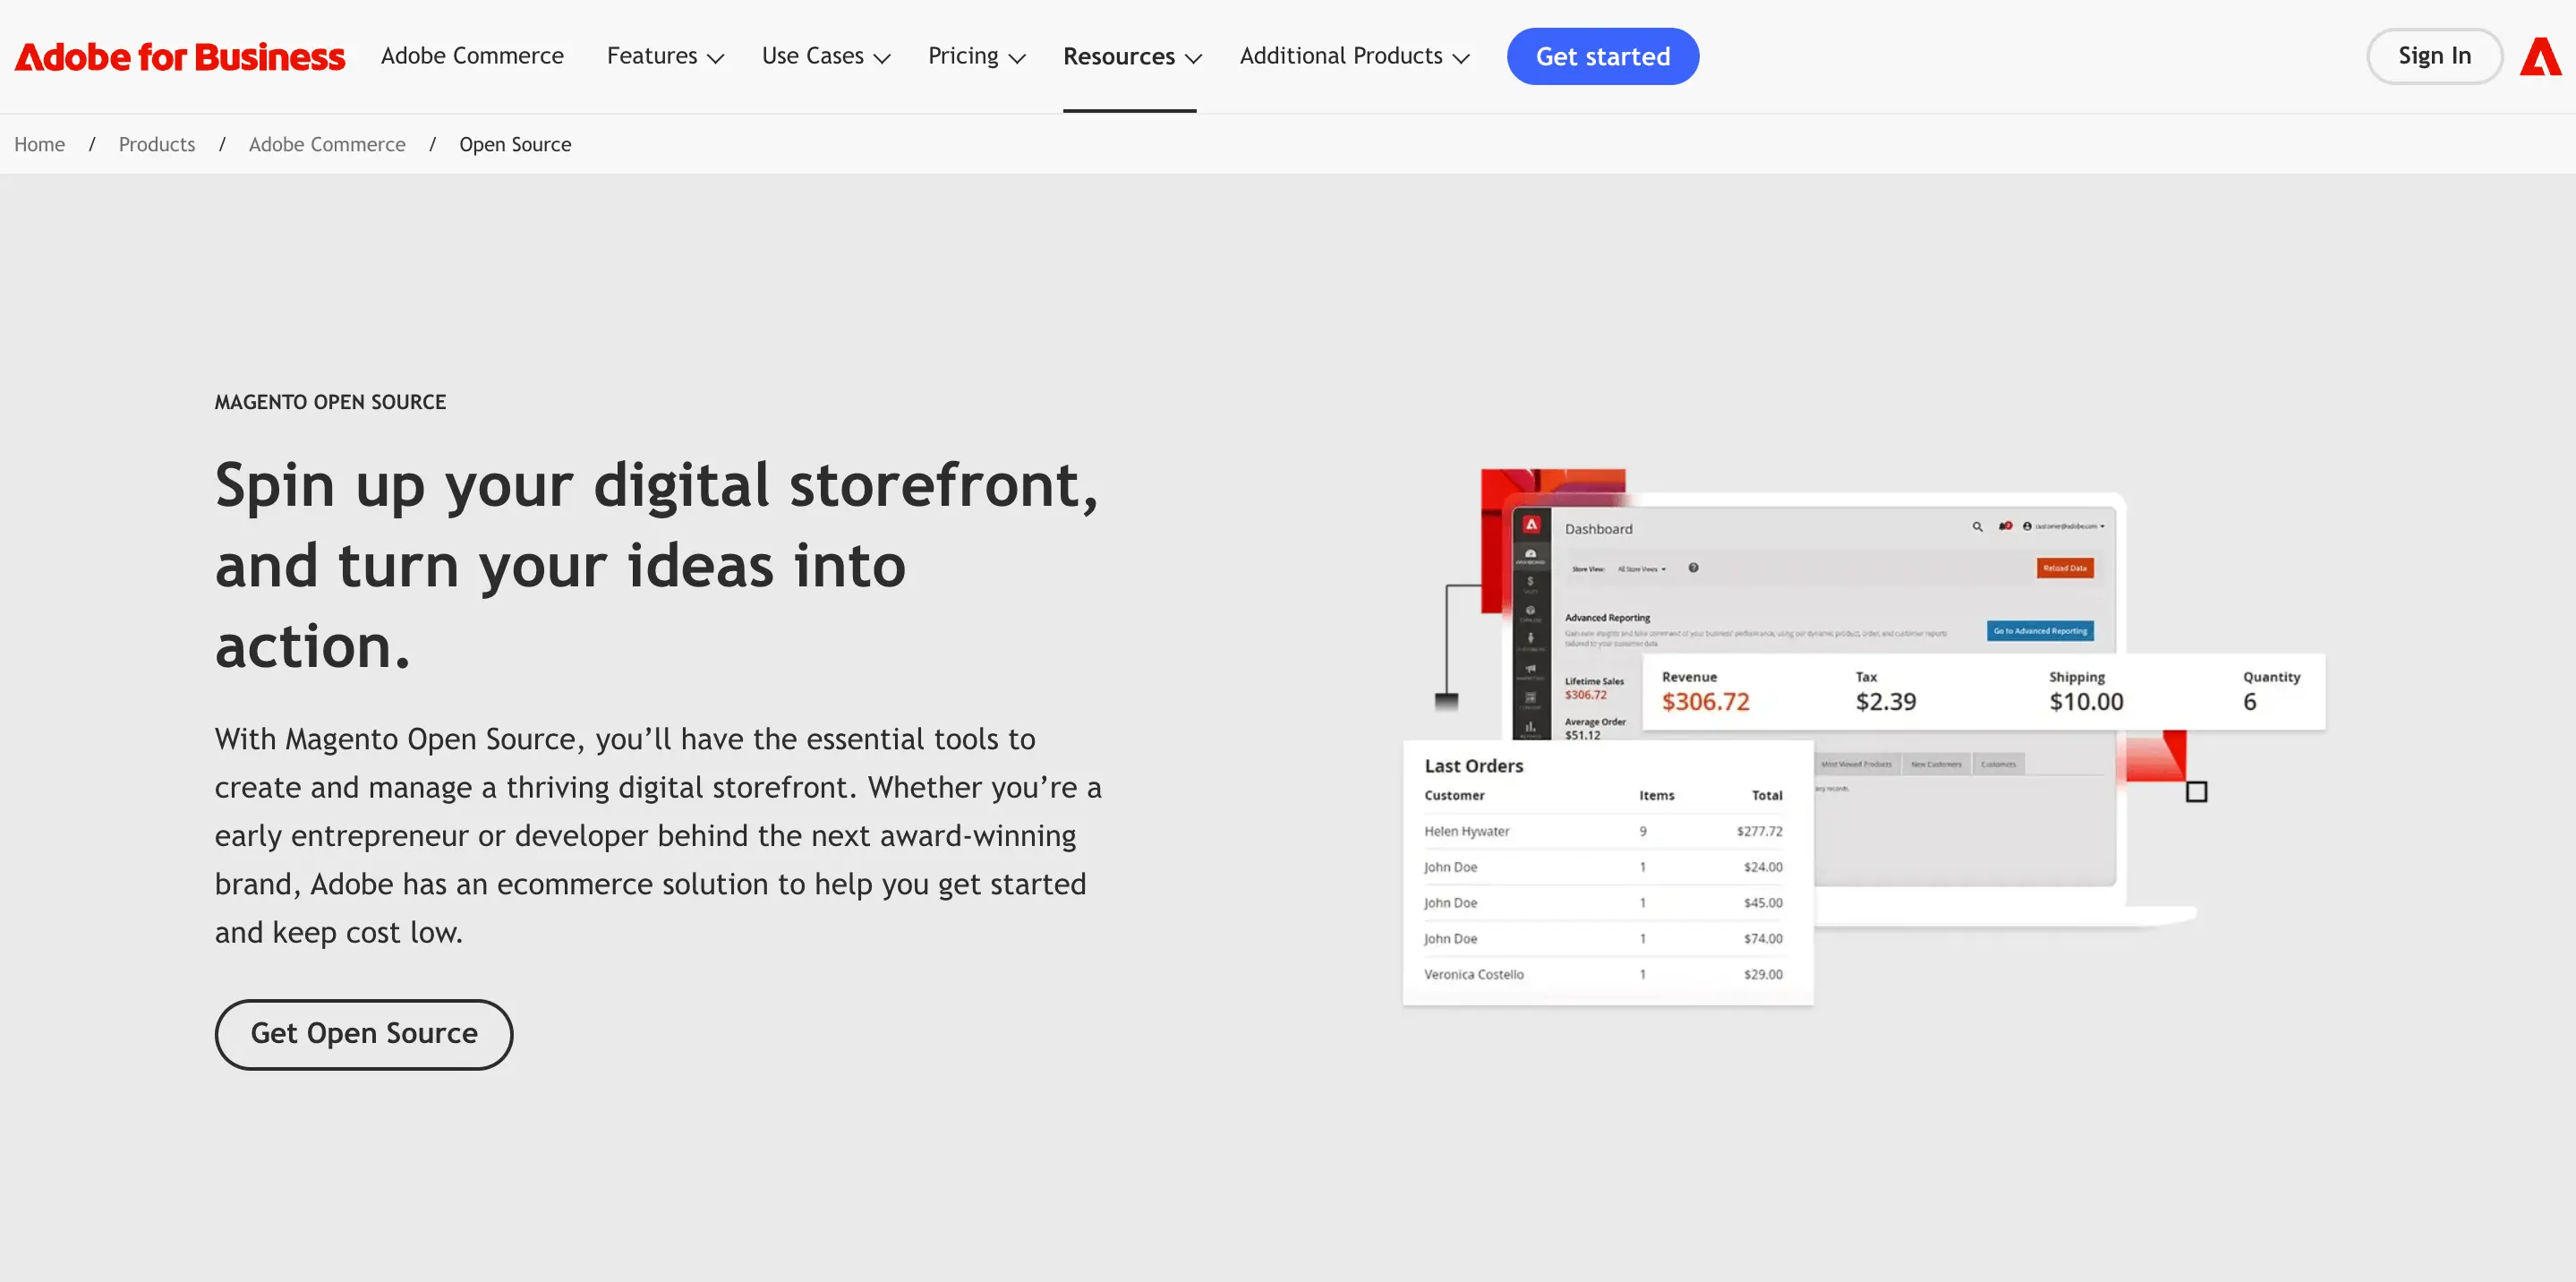This screenshot has height=1282, width=2576.
Task: Click the Go to Advanced Reporting button
Action: coord(2040,631)
